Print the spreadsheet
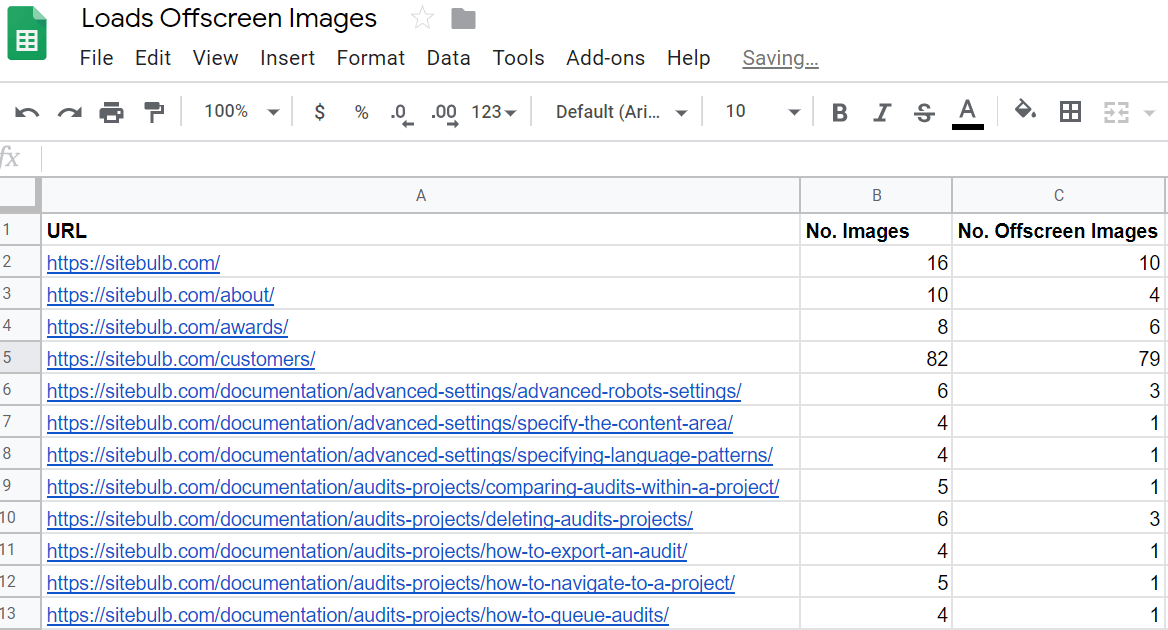This screenshot has height=630, width=1168. (112, 112)
